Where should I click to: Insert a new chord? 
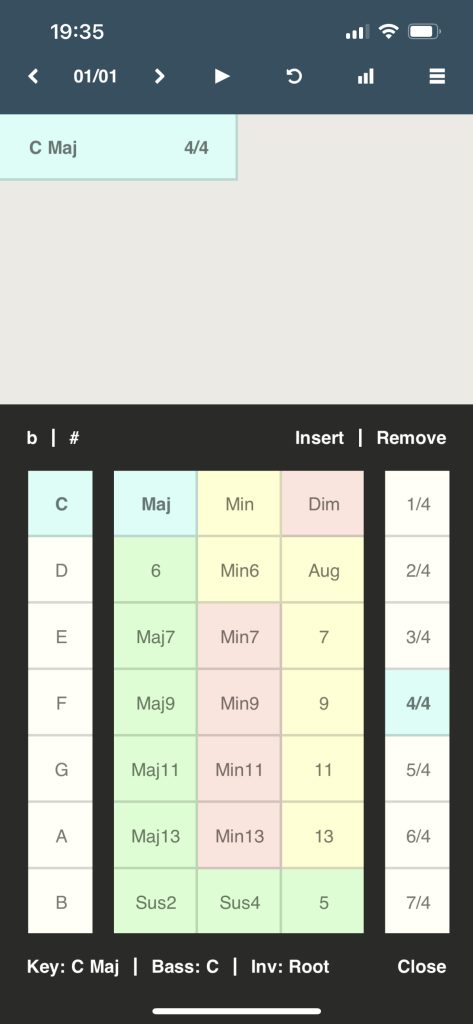point(319,438)
